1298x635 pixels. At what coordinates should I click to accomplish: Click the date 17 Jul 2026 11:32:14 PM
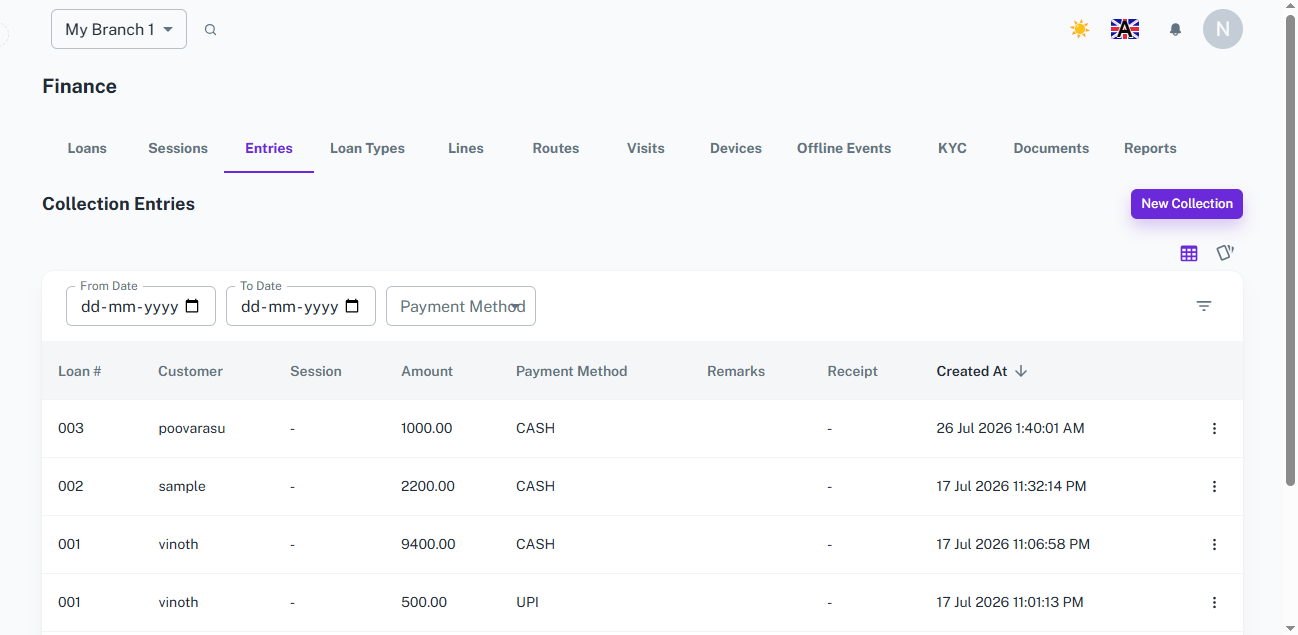coord(1011,486)
